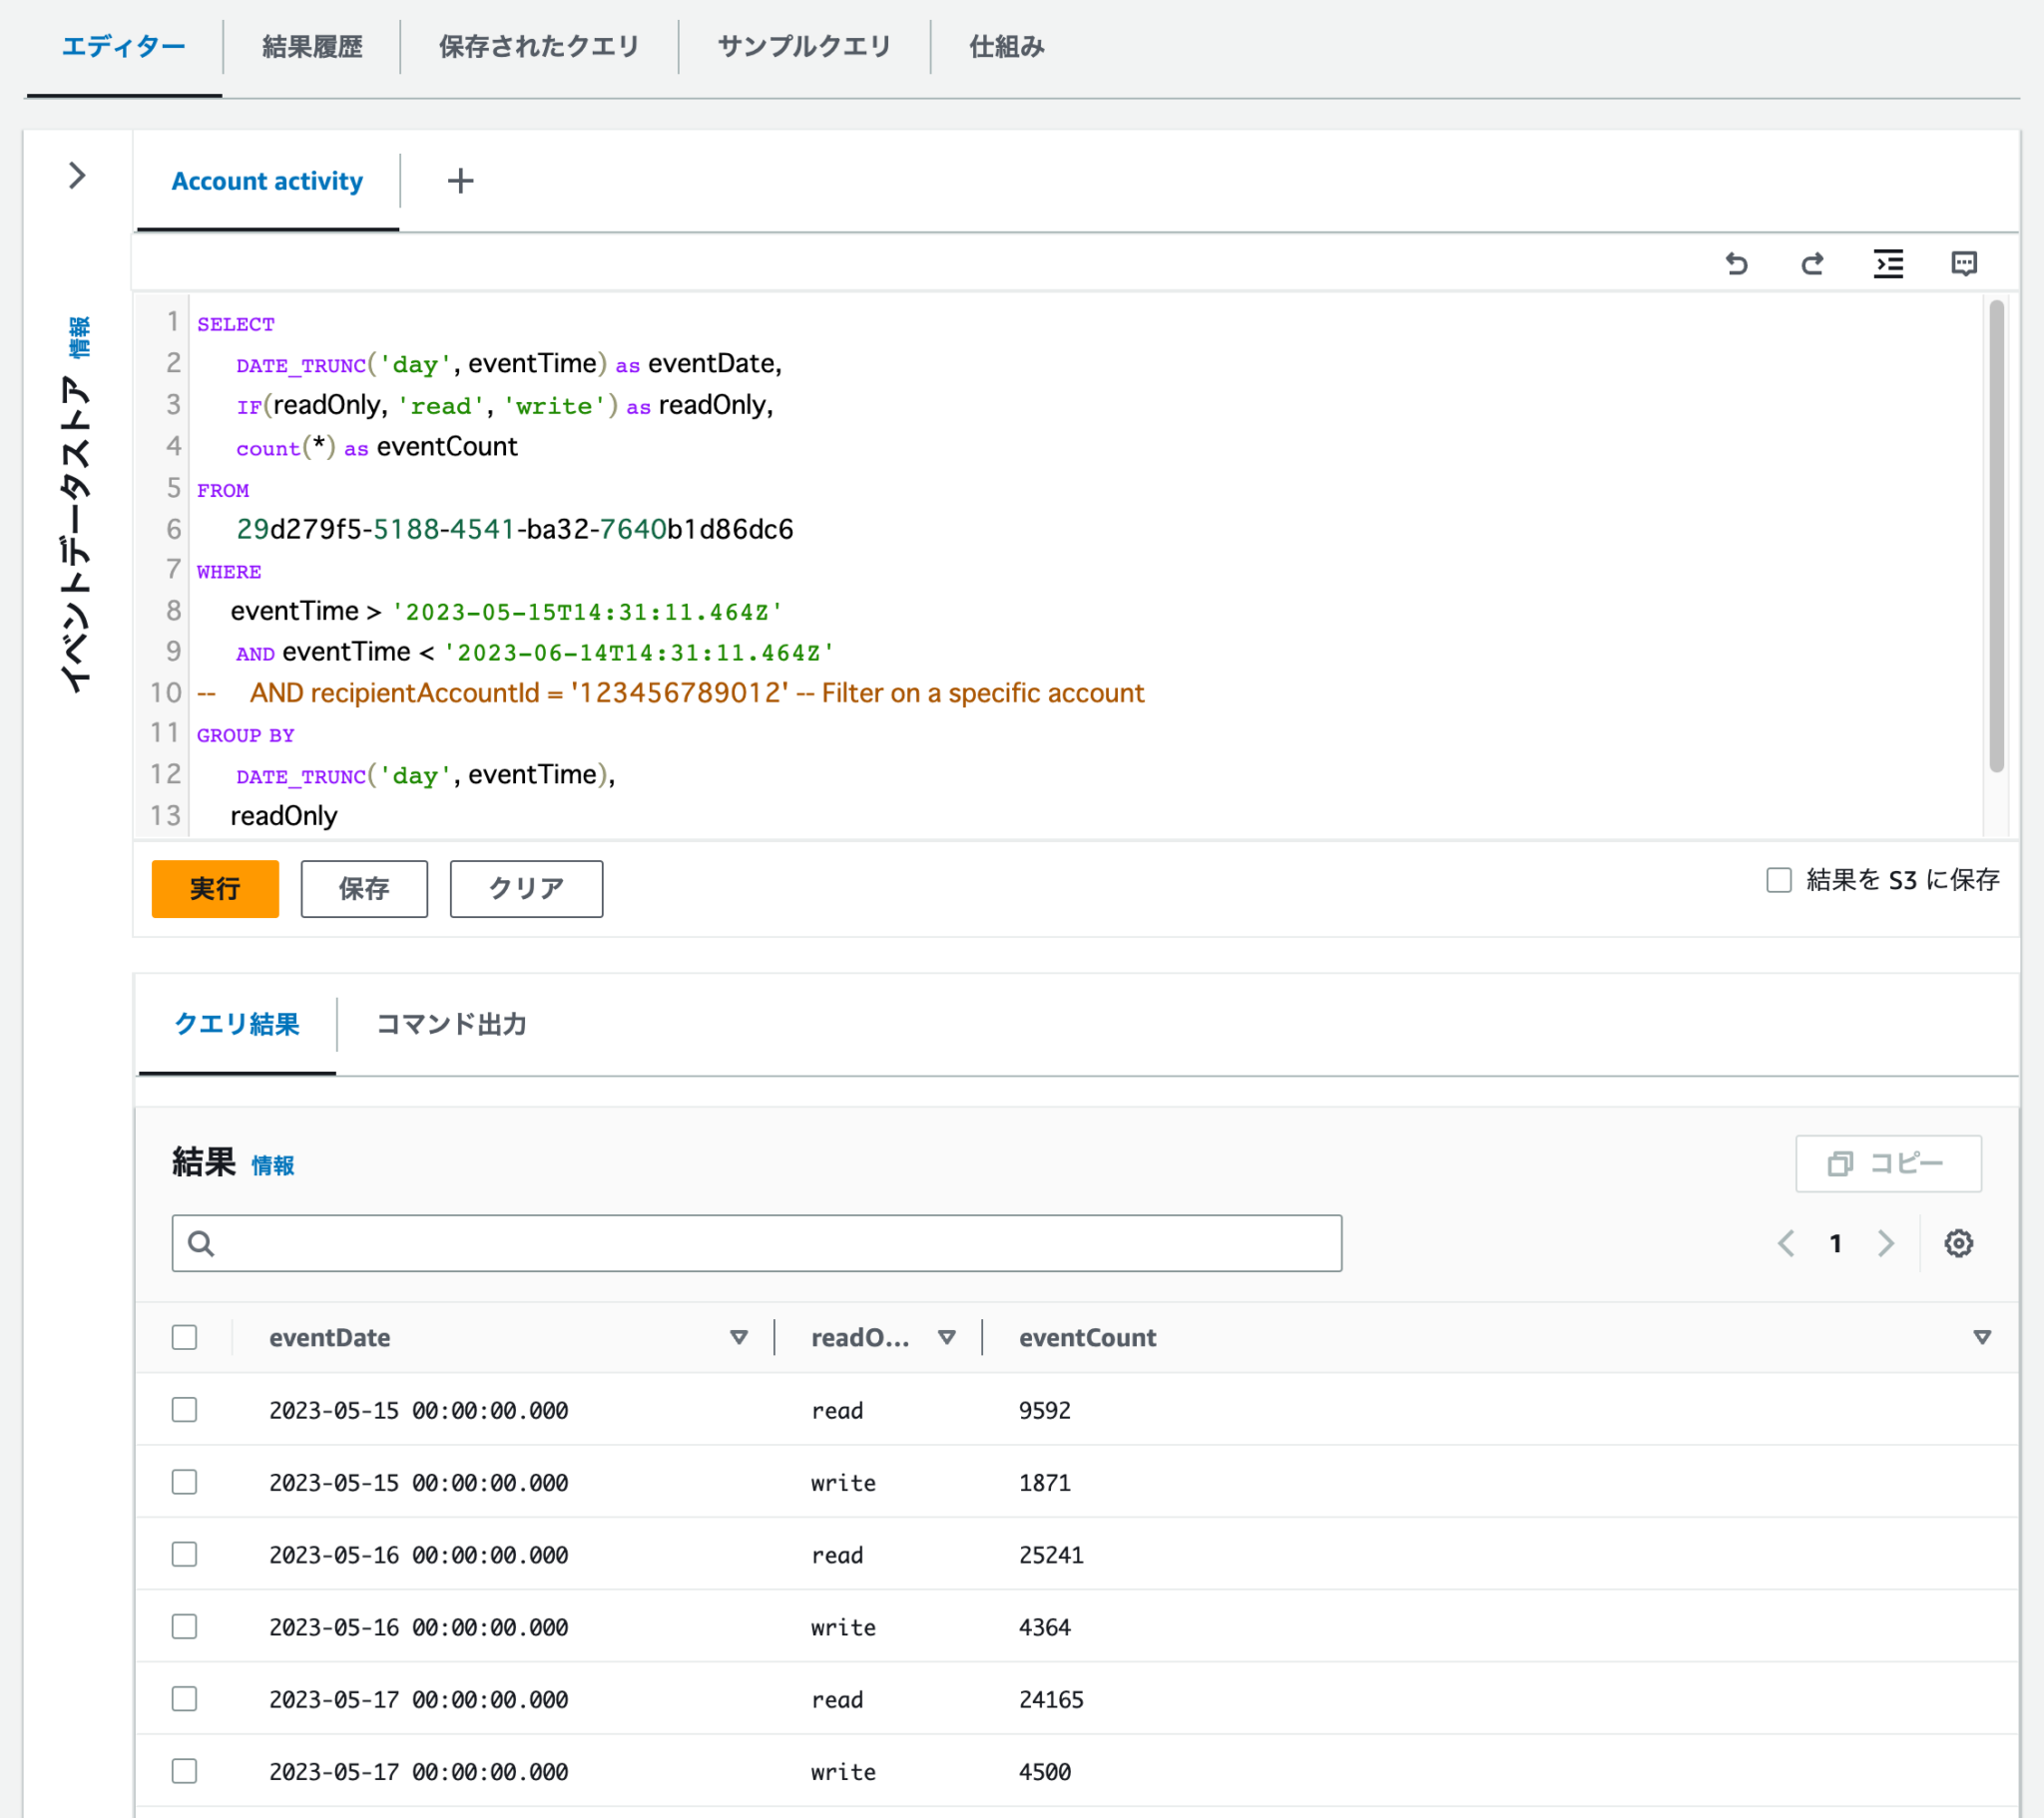Click the editor vertical scrollbar thumb
The height and width of the screenshot is (1818, 2044).
(1996, 536)
